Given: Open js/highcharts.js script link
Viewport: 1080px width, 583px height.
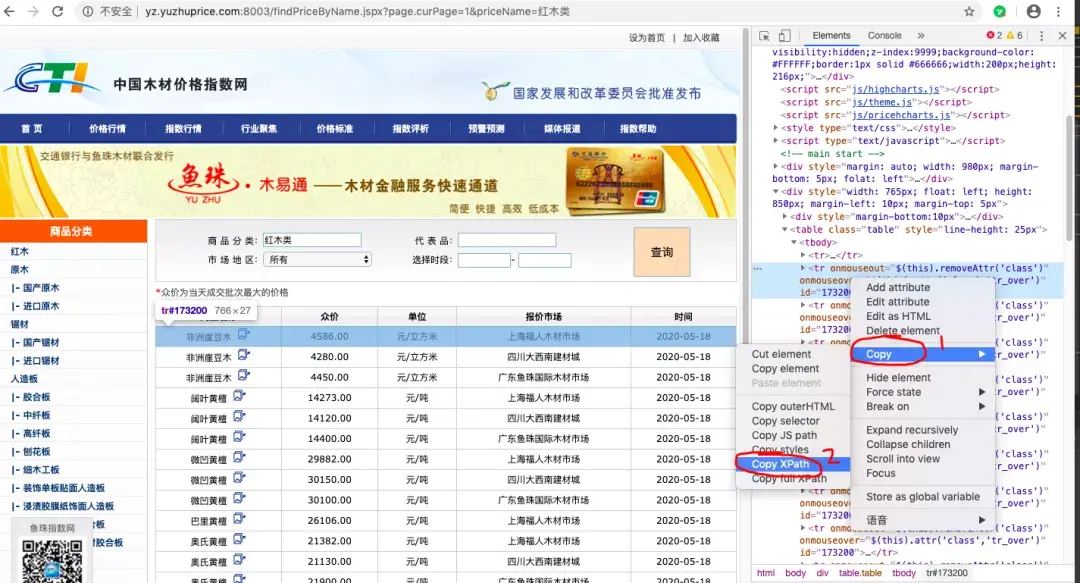Looking at the screenshot, I should click(x=895, y=90).
